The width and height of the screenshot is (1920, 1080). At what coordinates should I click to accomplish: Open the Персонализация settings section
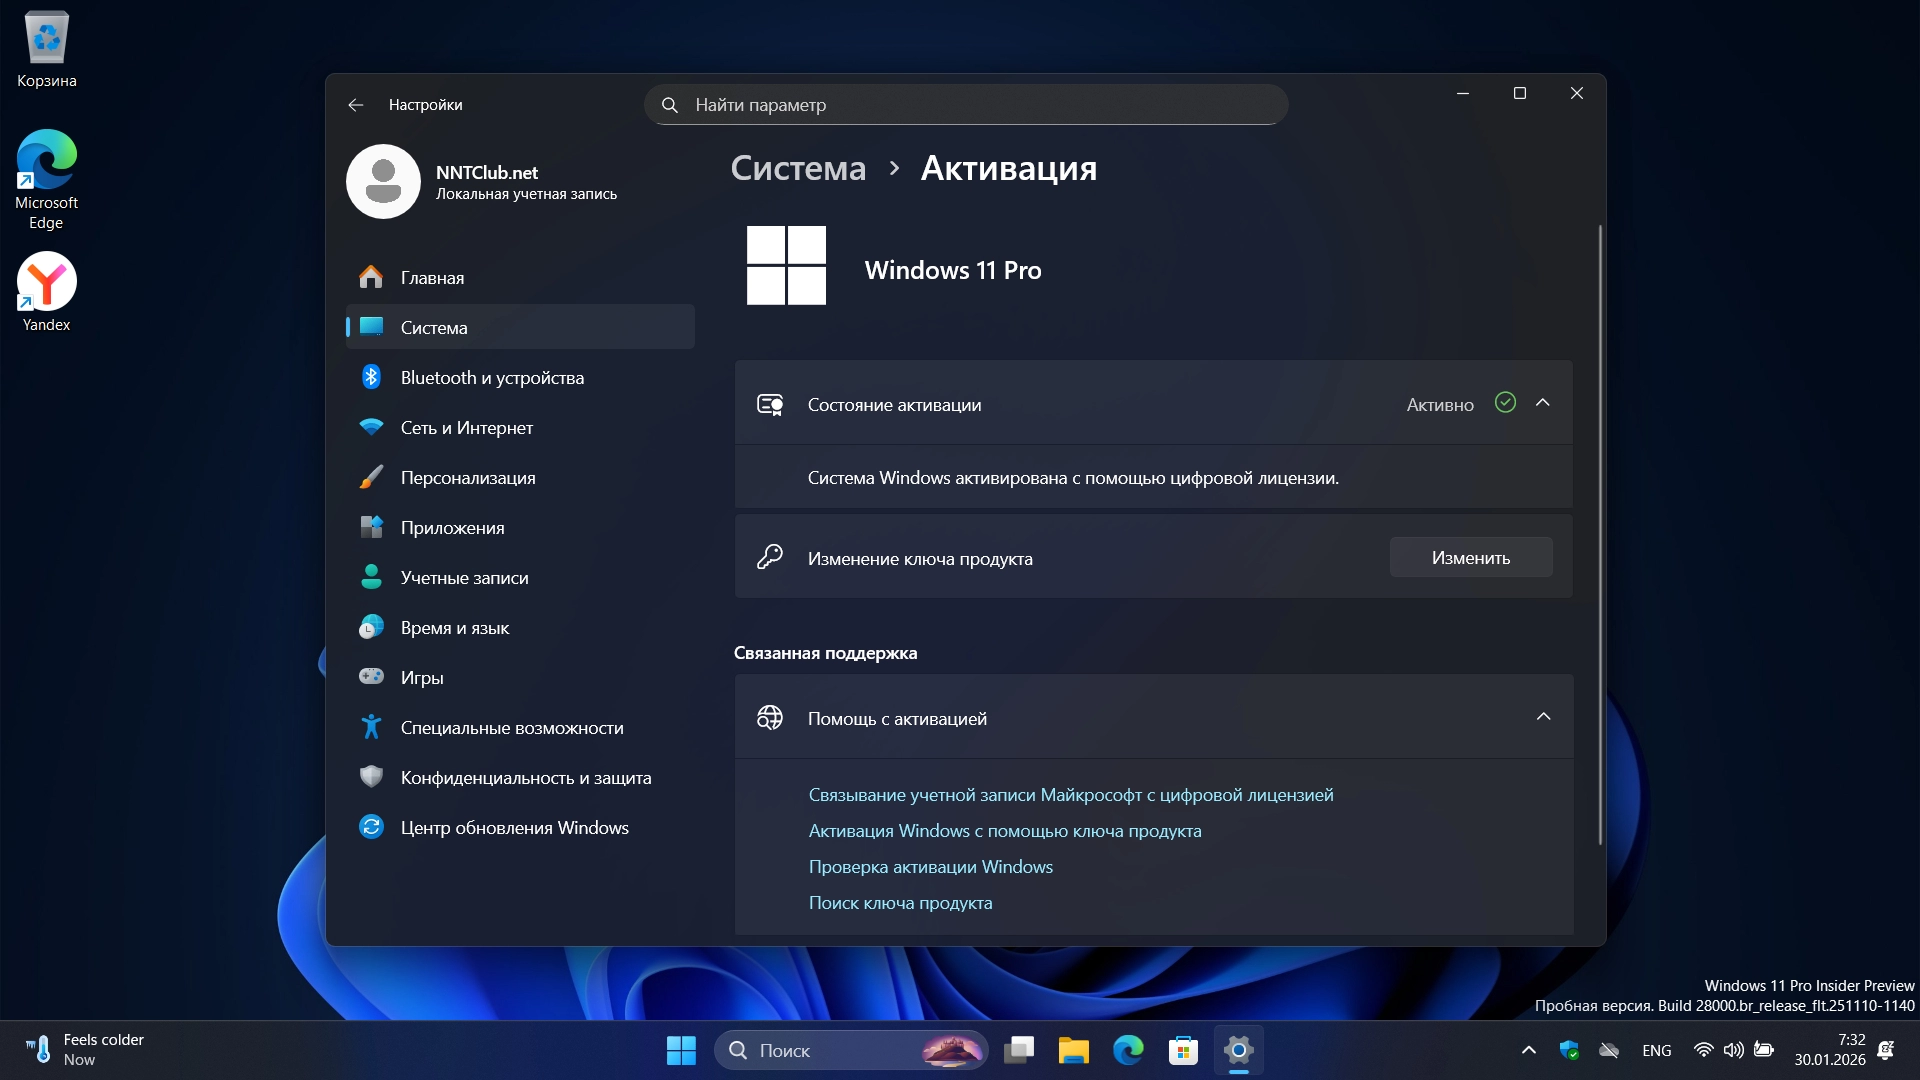[467, 478]
